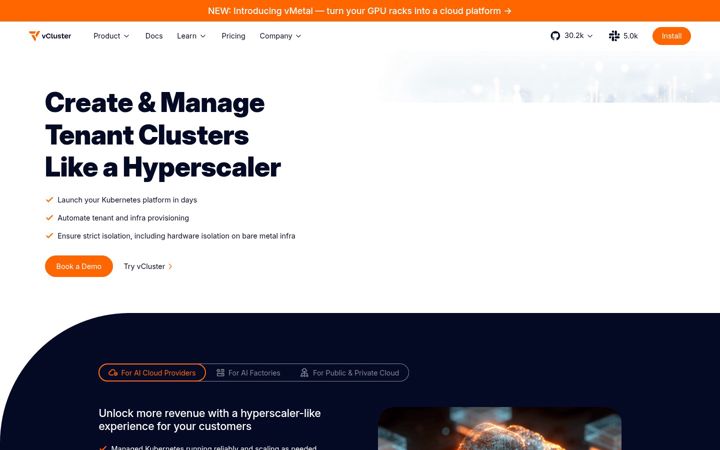The image size is (720, 450).
Task: Click the checkmark beside Ensure strict isolation
Action: tap(50, 236)
